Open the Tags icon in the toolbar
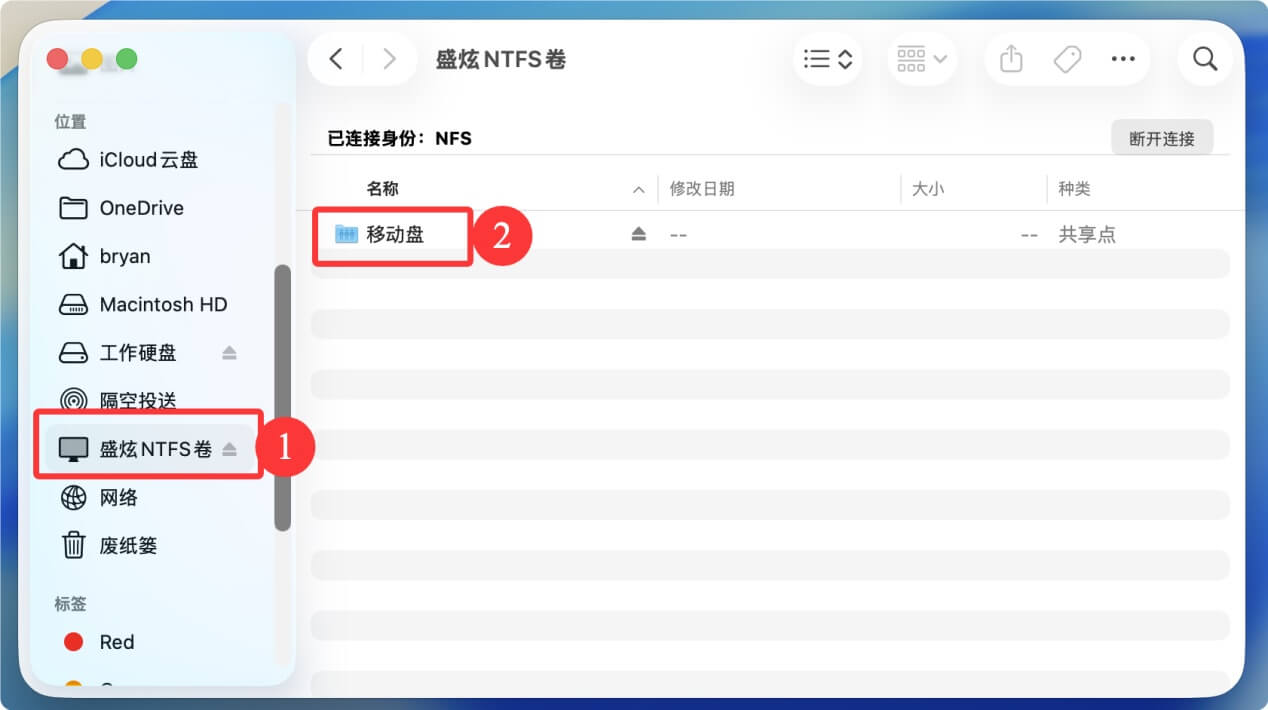This screenshot has height=710, width=1268. pyautogui.click(x=1066, y=59)
